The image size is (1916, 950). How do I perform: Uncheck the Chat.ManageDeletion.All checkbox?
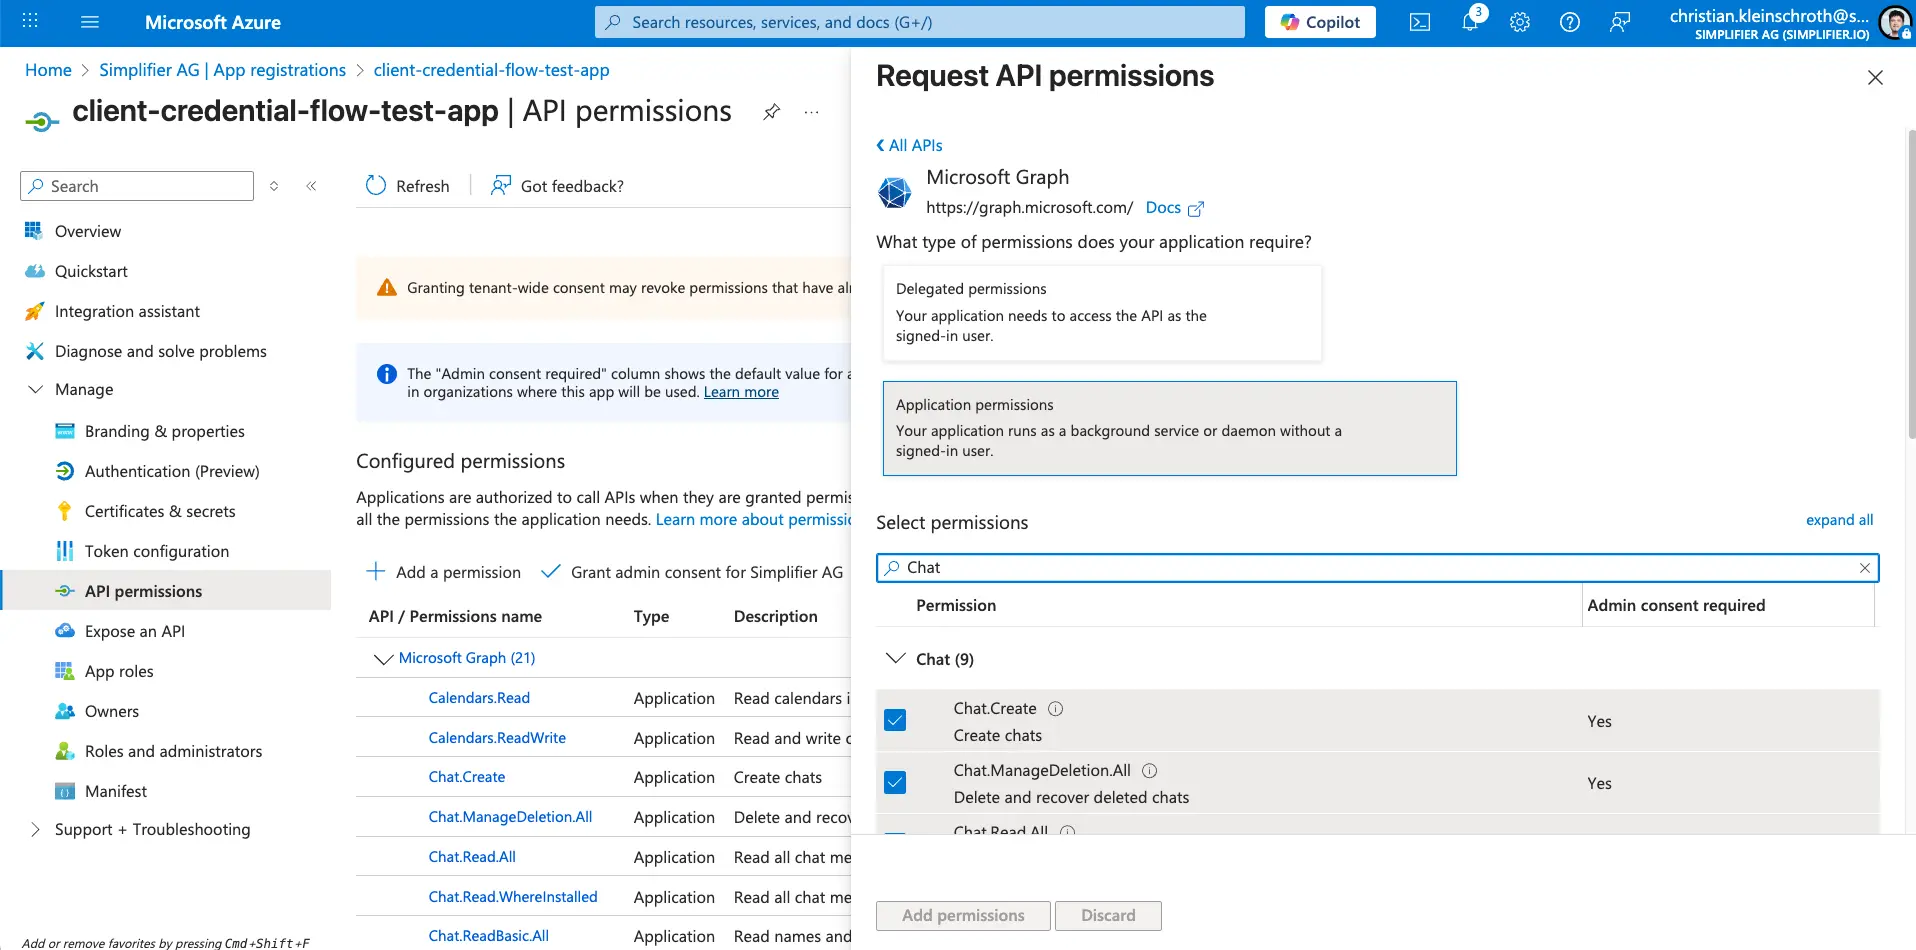pyautogui.click(x=895, y=783)
